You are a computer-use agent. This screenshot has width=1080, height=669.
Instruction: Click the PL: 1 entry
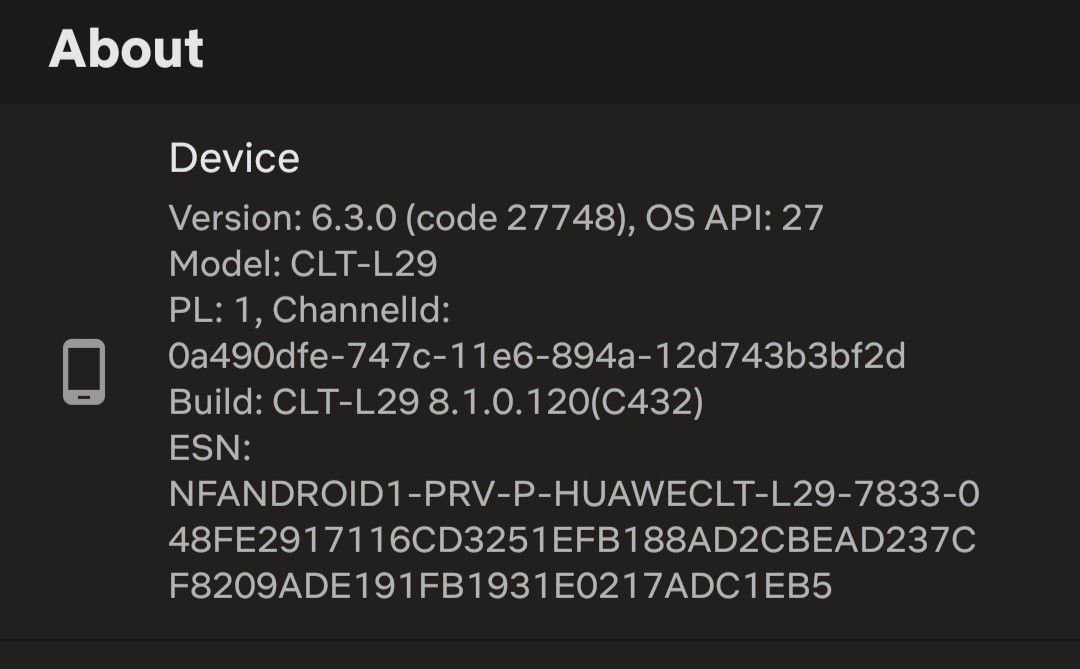pos(215,310)
